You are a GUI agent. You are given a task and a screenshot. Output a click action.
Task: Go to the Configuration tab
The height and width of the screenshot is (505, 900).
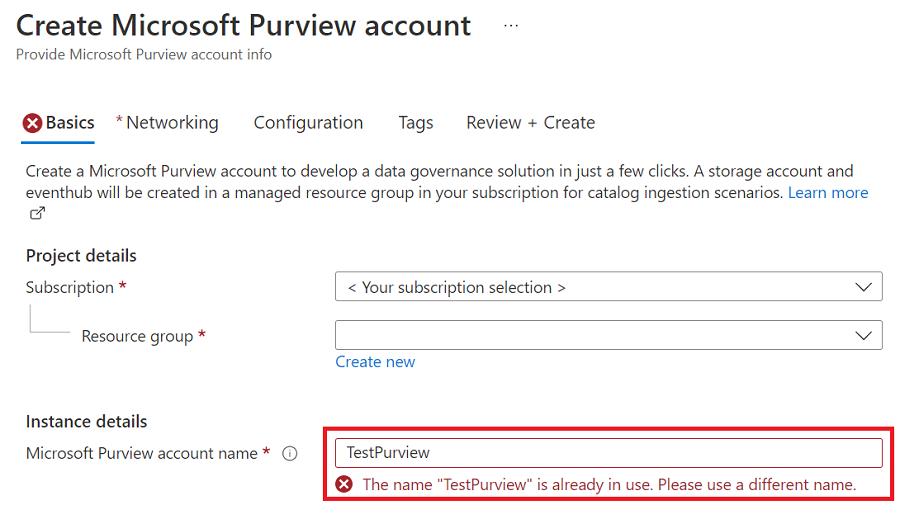308,123
